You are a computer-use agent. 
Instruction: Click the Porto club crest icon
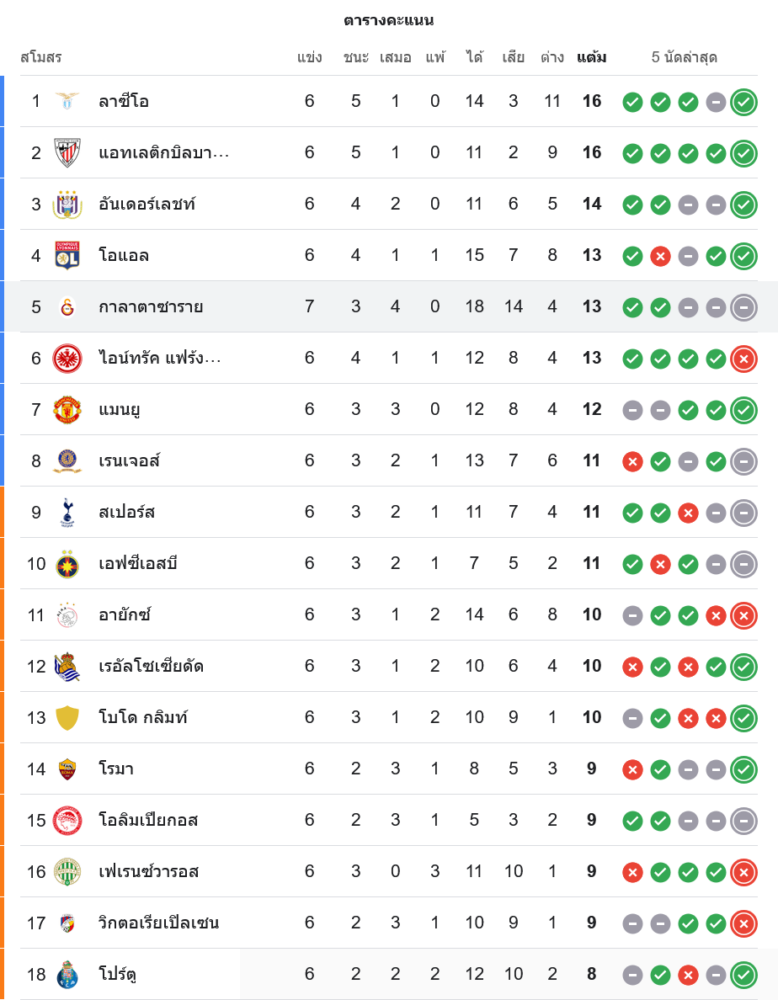pyautogui.click(x=67, y=974)
